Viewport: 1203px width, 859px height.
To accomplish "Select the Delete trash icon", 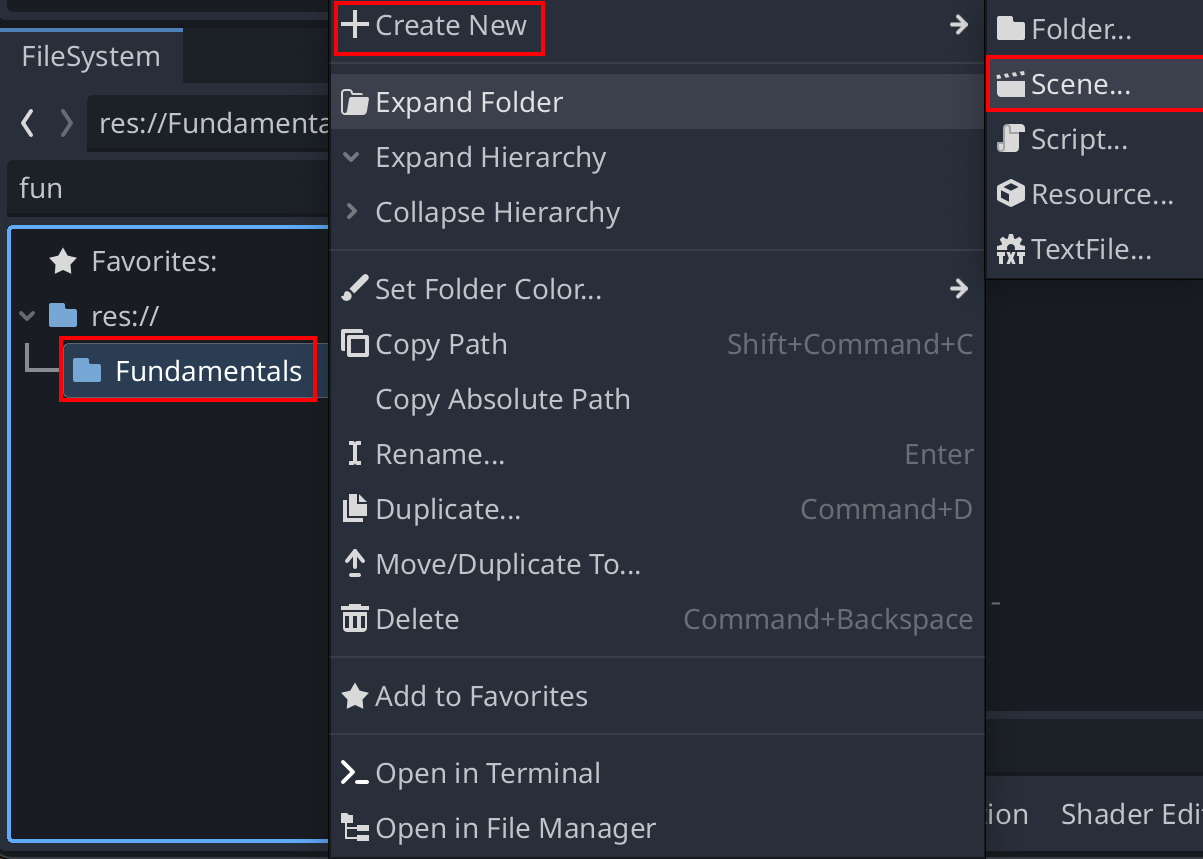I will 355,619.
